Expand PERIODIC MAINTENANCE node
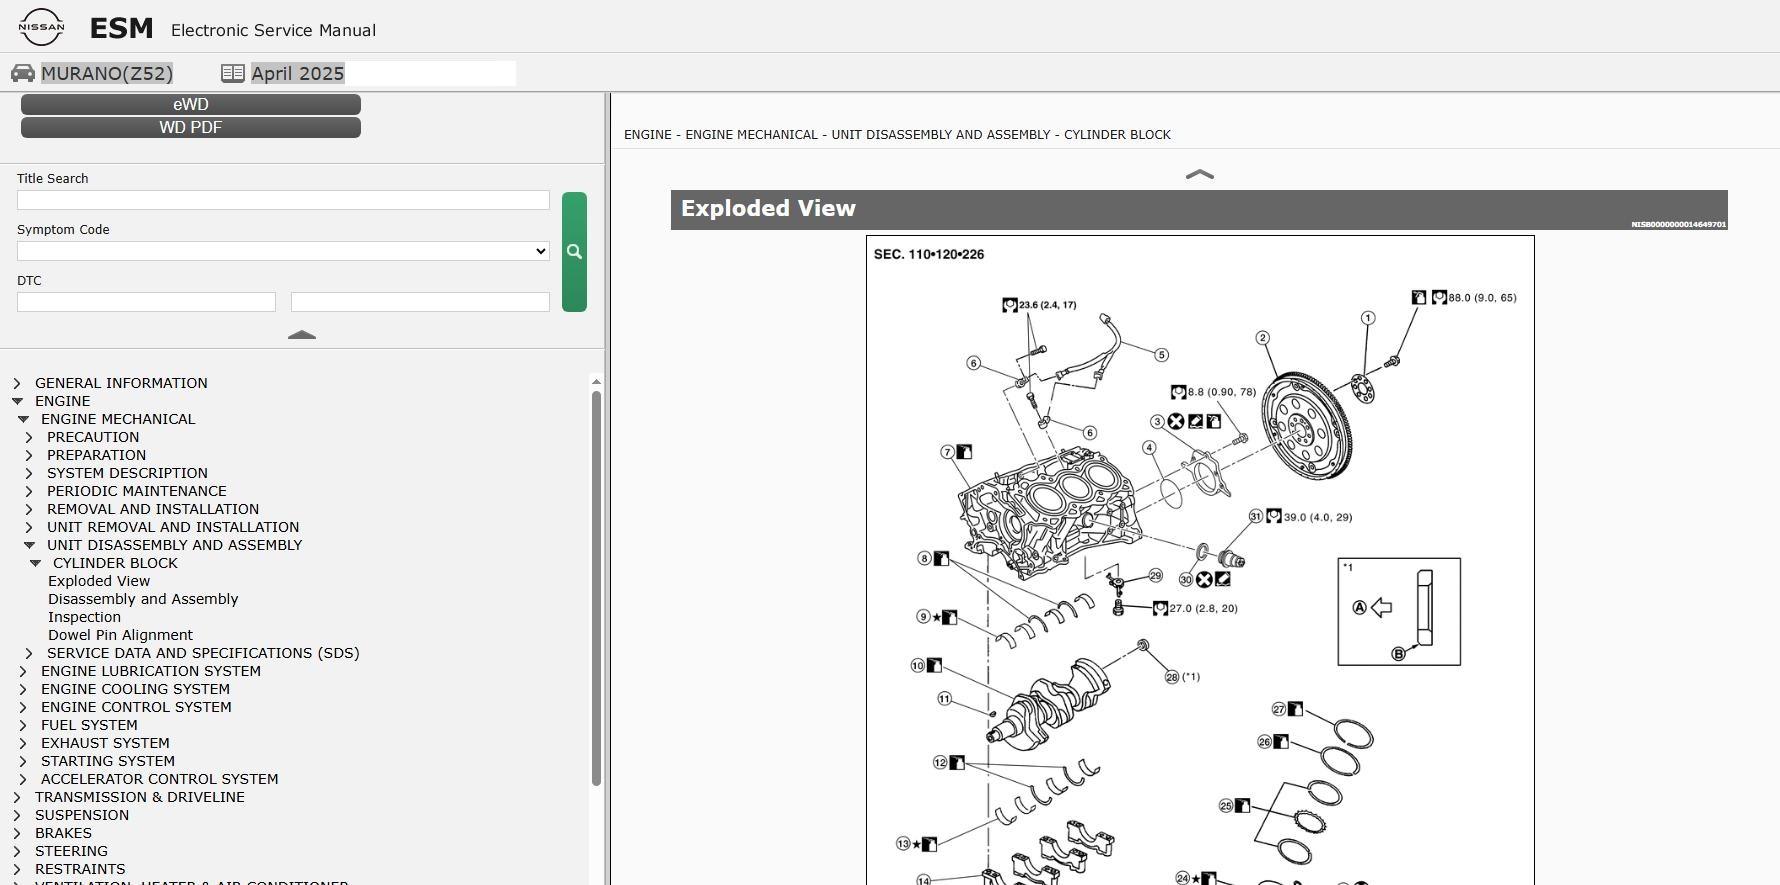 [x=29, y=491]
